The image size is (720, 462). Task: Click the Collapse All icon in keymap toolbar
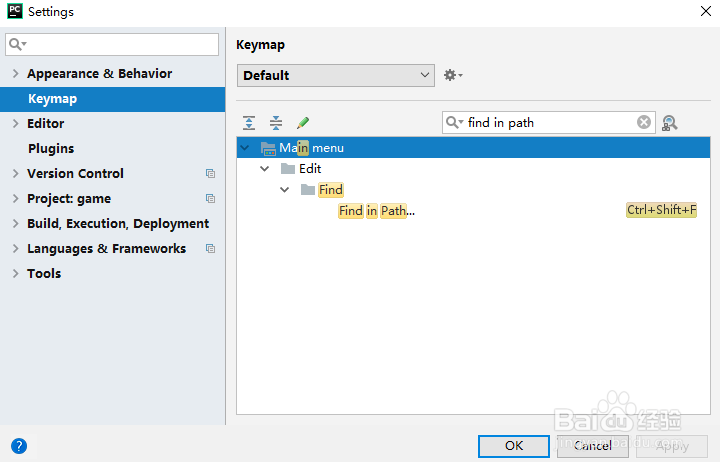276,123
